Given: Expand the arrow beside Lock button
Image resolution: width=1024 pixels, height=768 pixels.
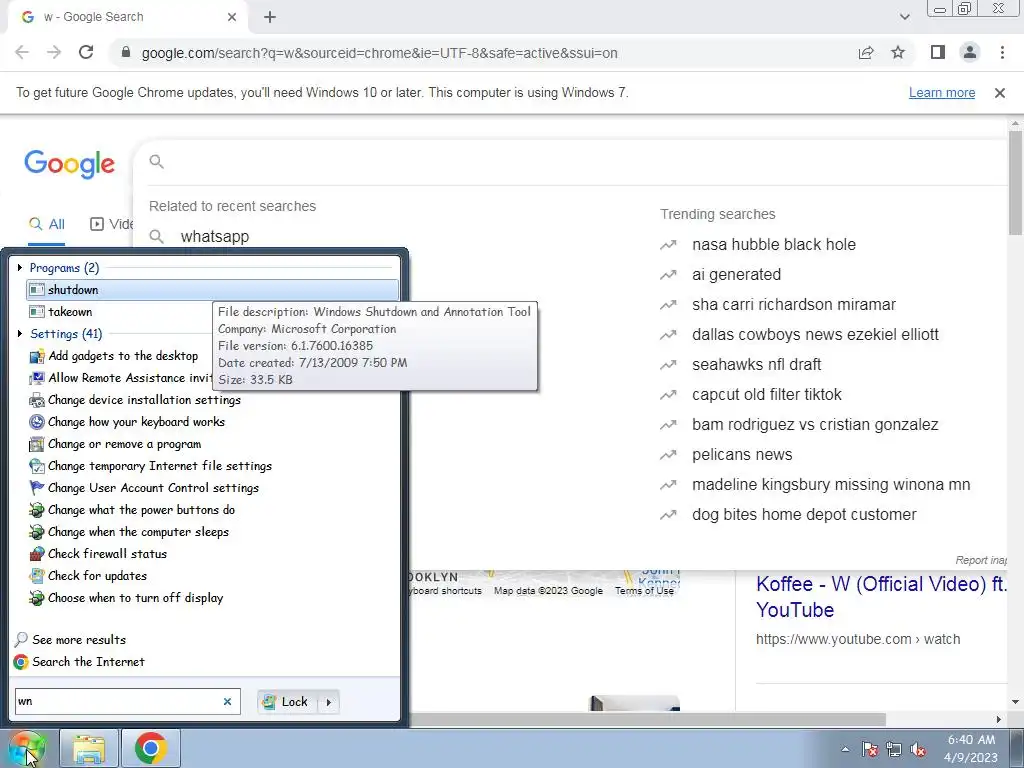Looking at the screenshot, I should (x=328, y=702).
